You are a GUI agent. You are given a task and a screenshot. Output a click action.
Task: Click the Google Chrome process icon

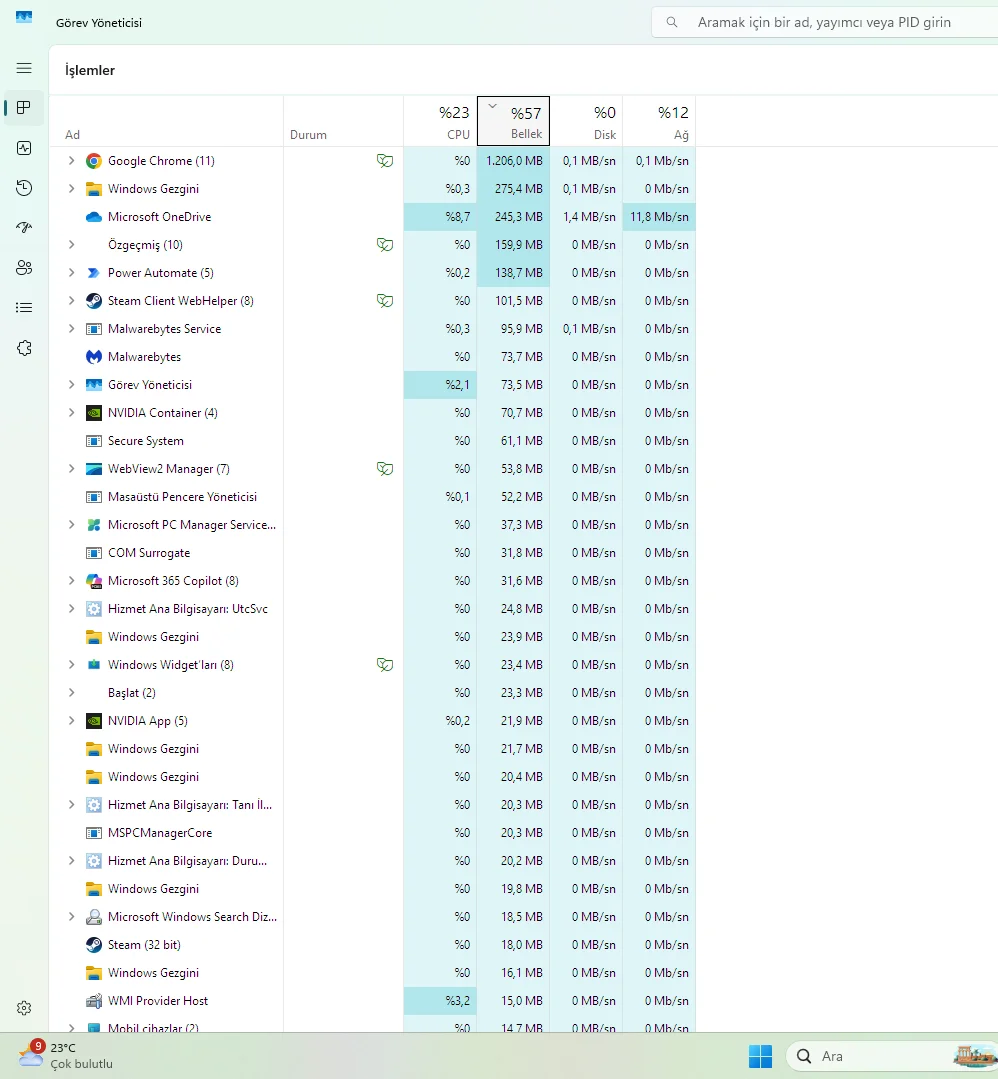94,161
